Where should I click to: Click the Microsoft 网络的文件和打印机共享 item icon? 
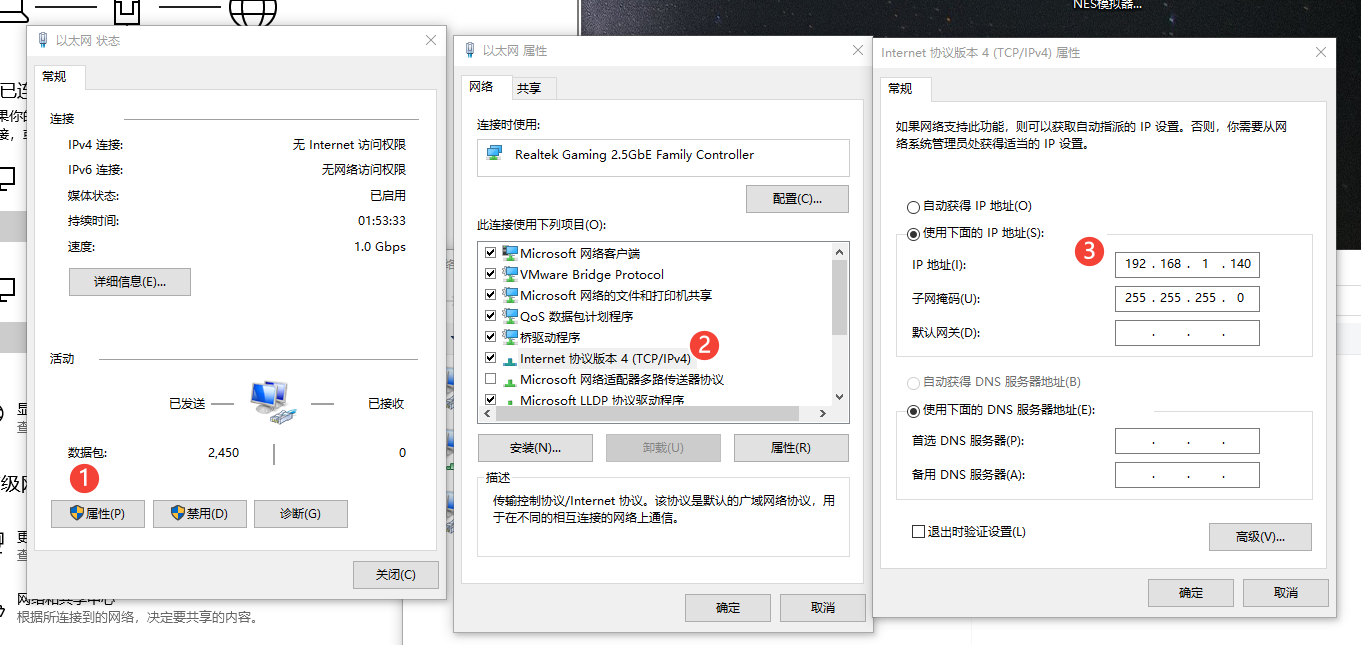[510, 295]
